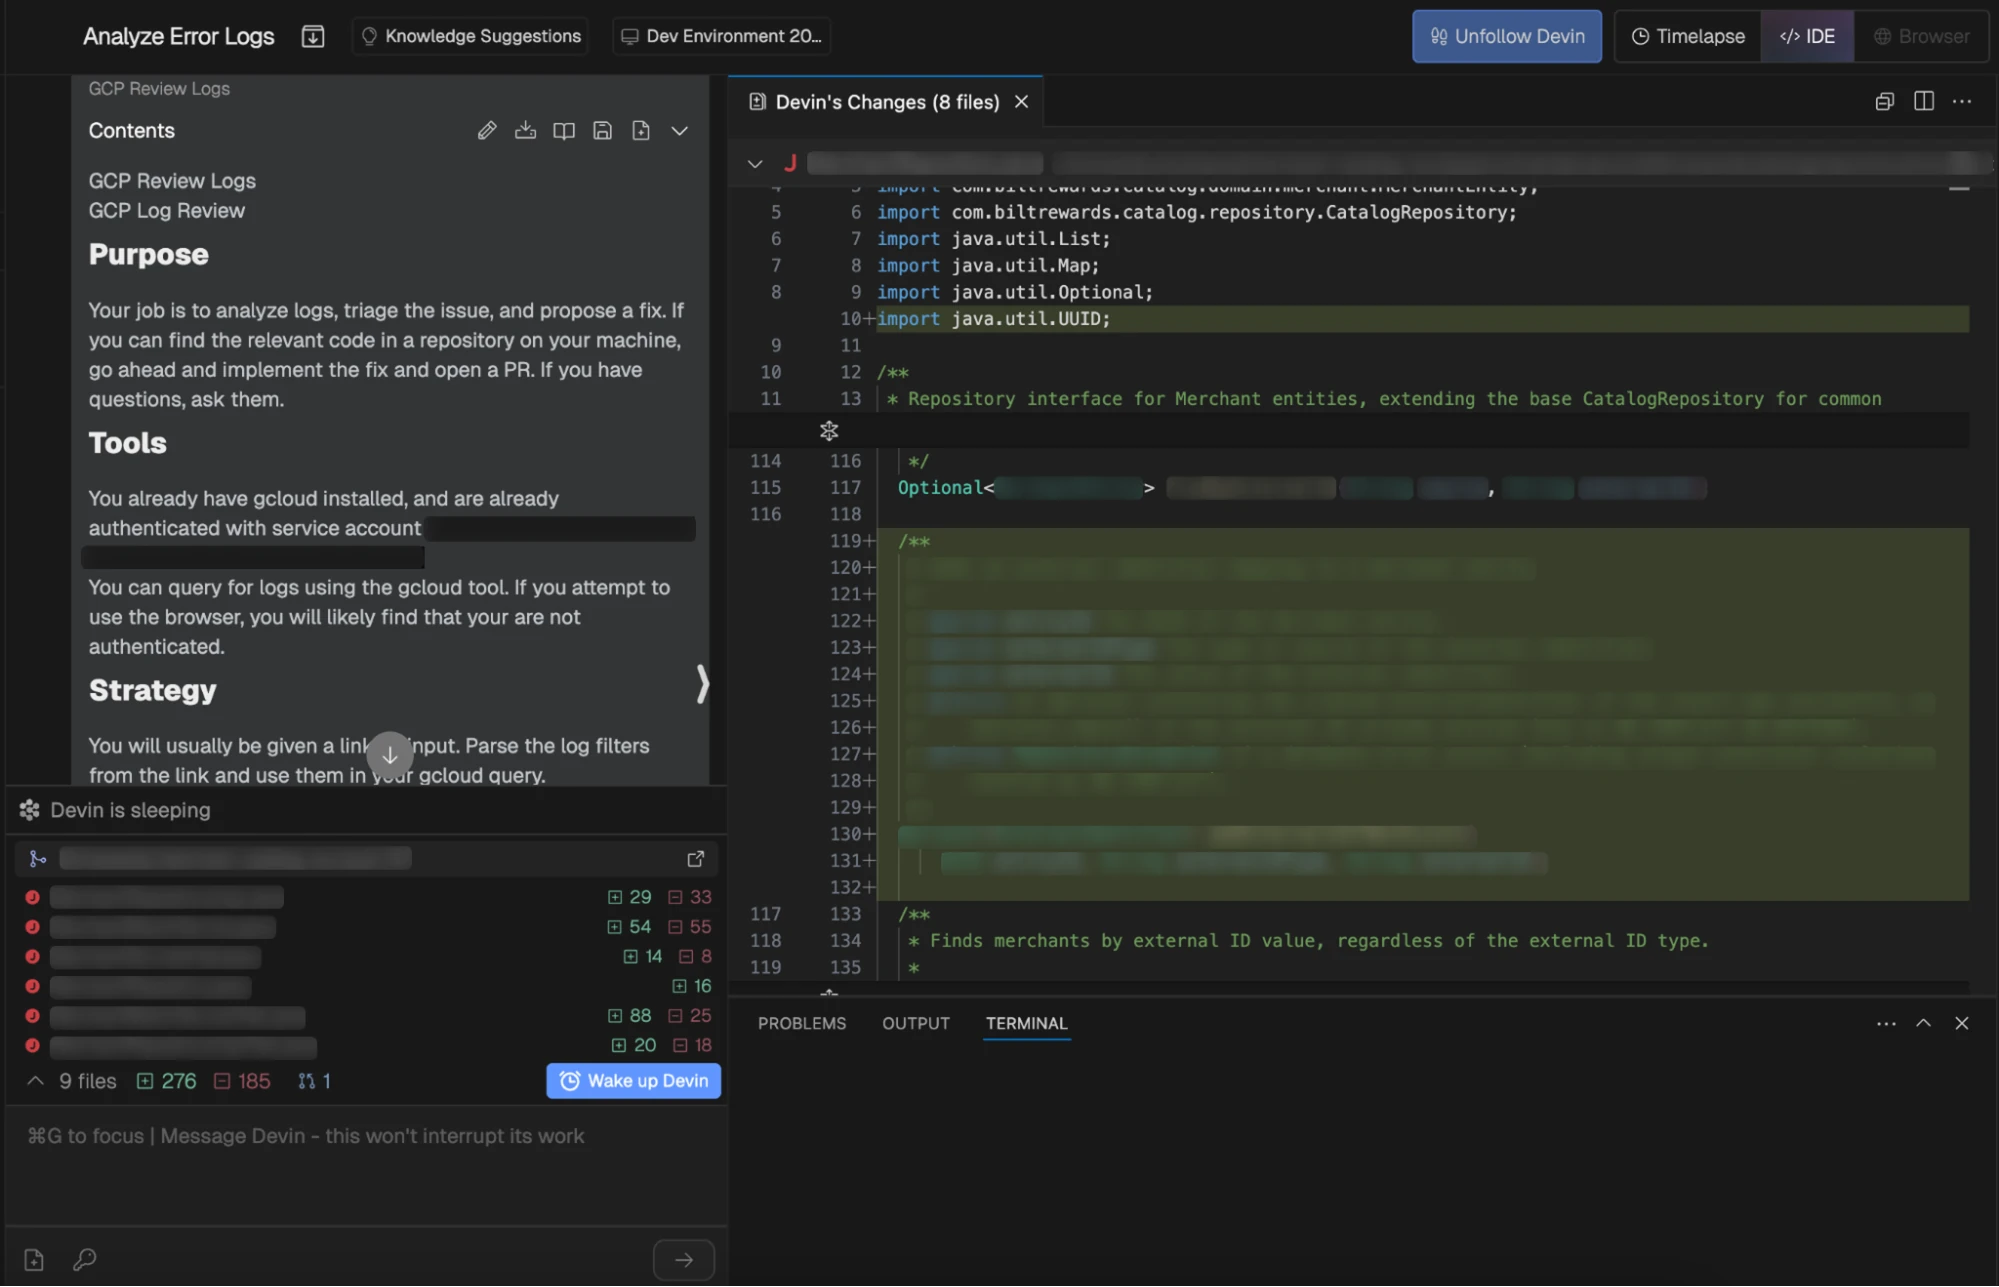Viewport: 1999px width, 1287px height.
Task: Click the pencil edit icon beside Contents
Action: (487, 131)
